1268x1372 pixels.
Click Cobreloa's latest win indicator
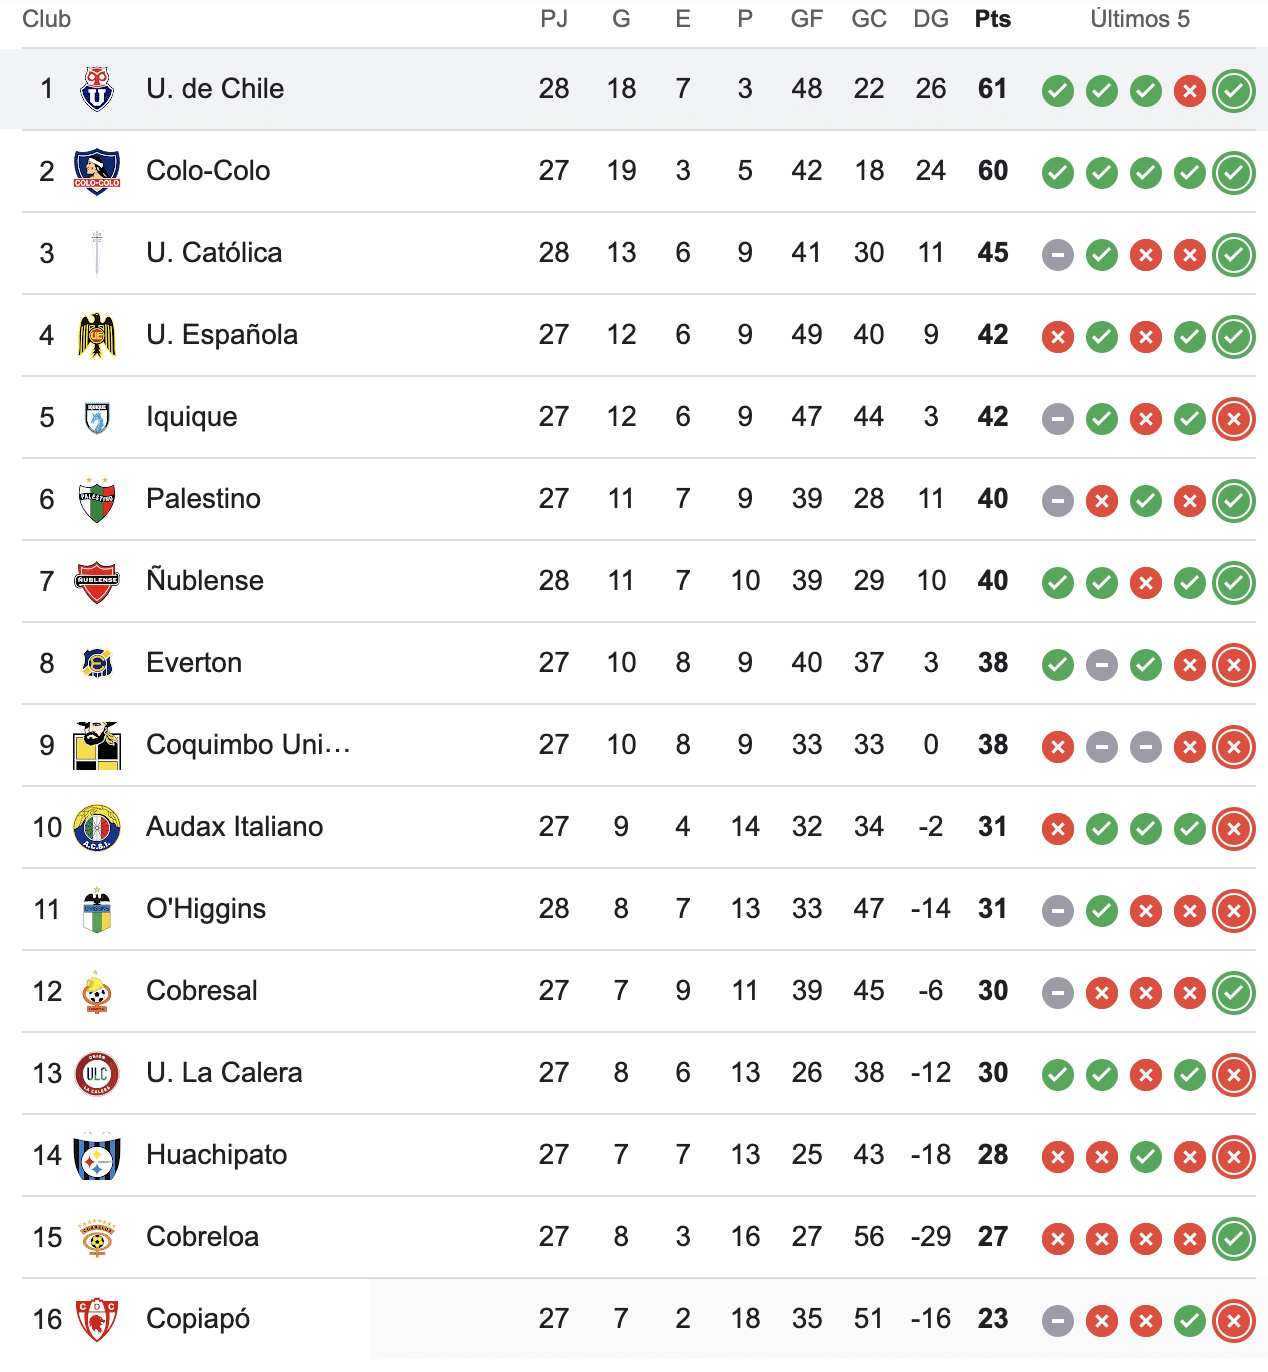click(1233, 1239)
